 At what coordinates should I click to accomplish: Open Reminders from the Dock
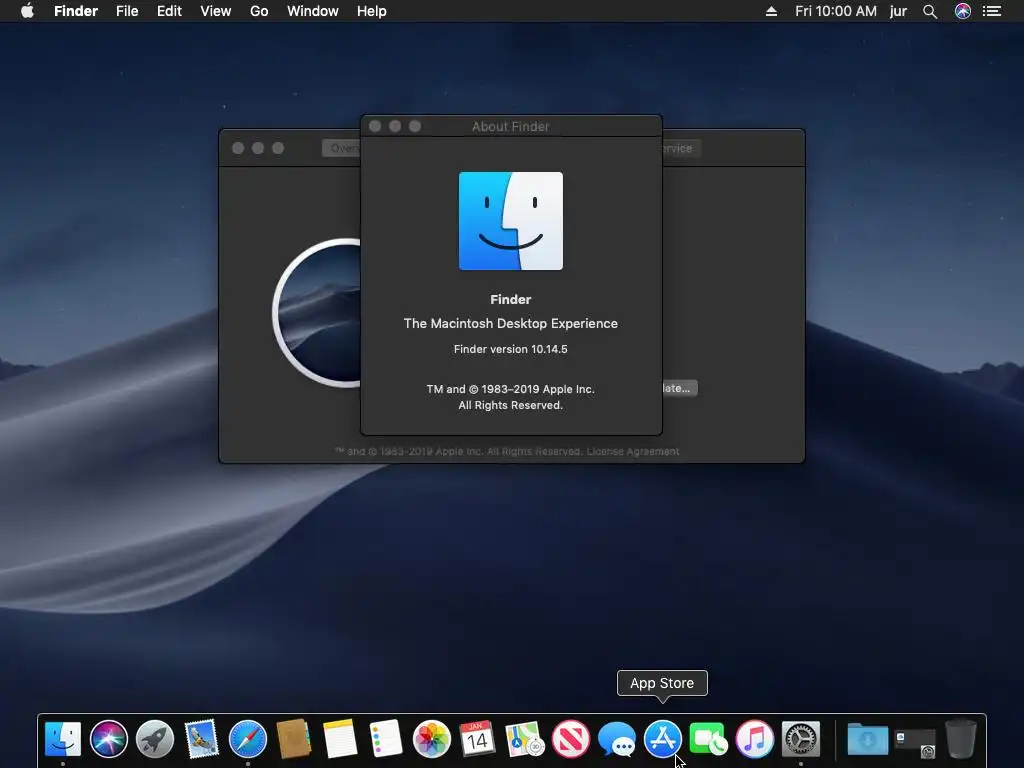[385, 739]
